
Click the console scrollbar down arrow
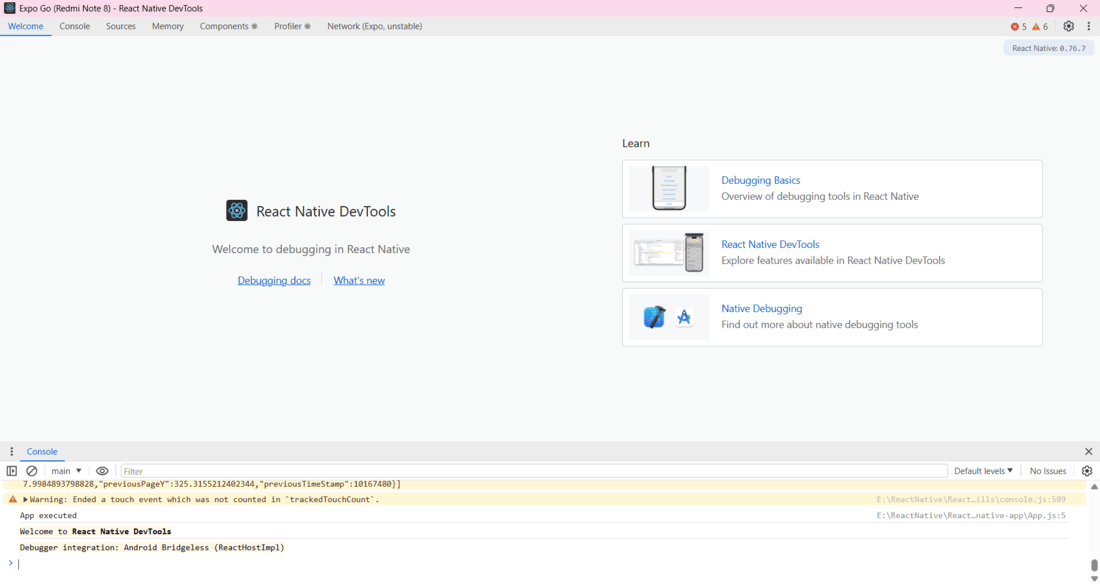coord(1094,579)
